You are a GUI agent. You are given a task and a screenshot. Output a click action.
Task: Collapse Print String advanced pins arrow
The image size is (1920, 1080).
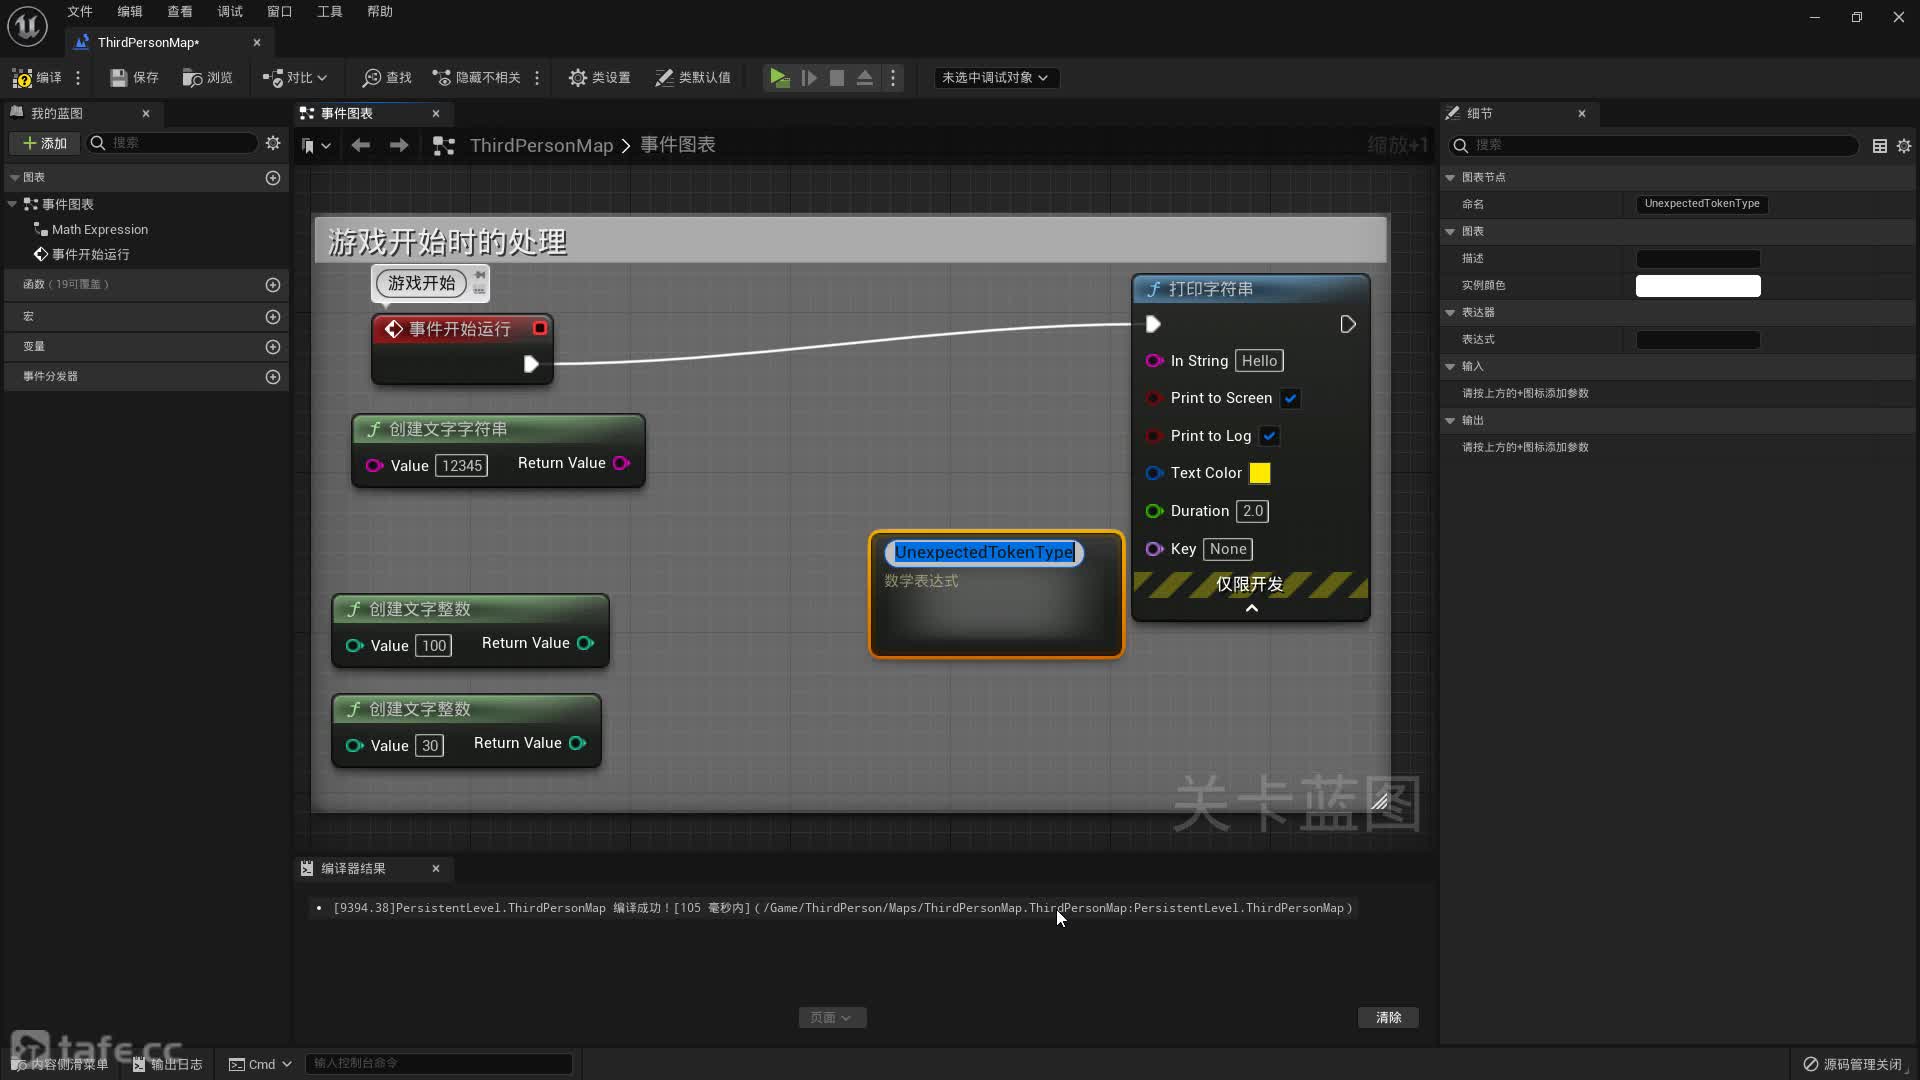[1251, 609]
